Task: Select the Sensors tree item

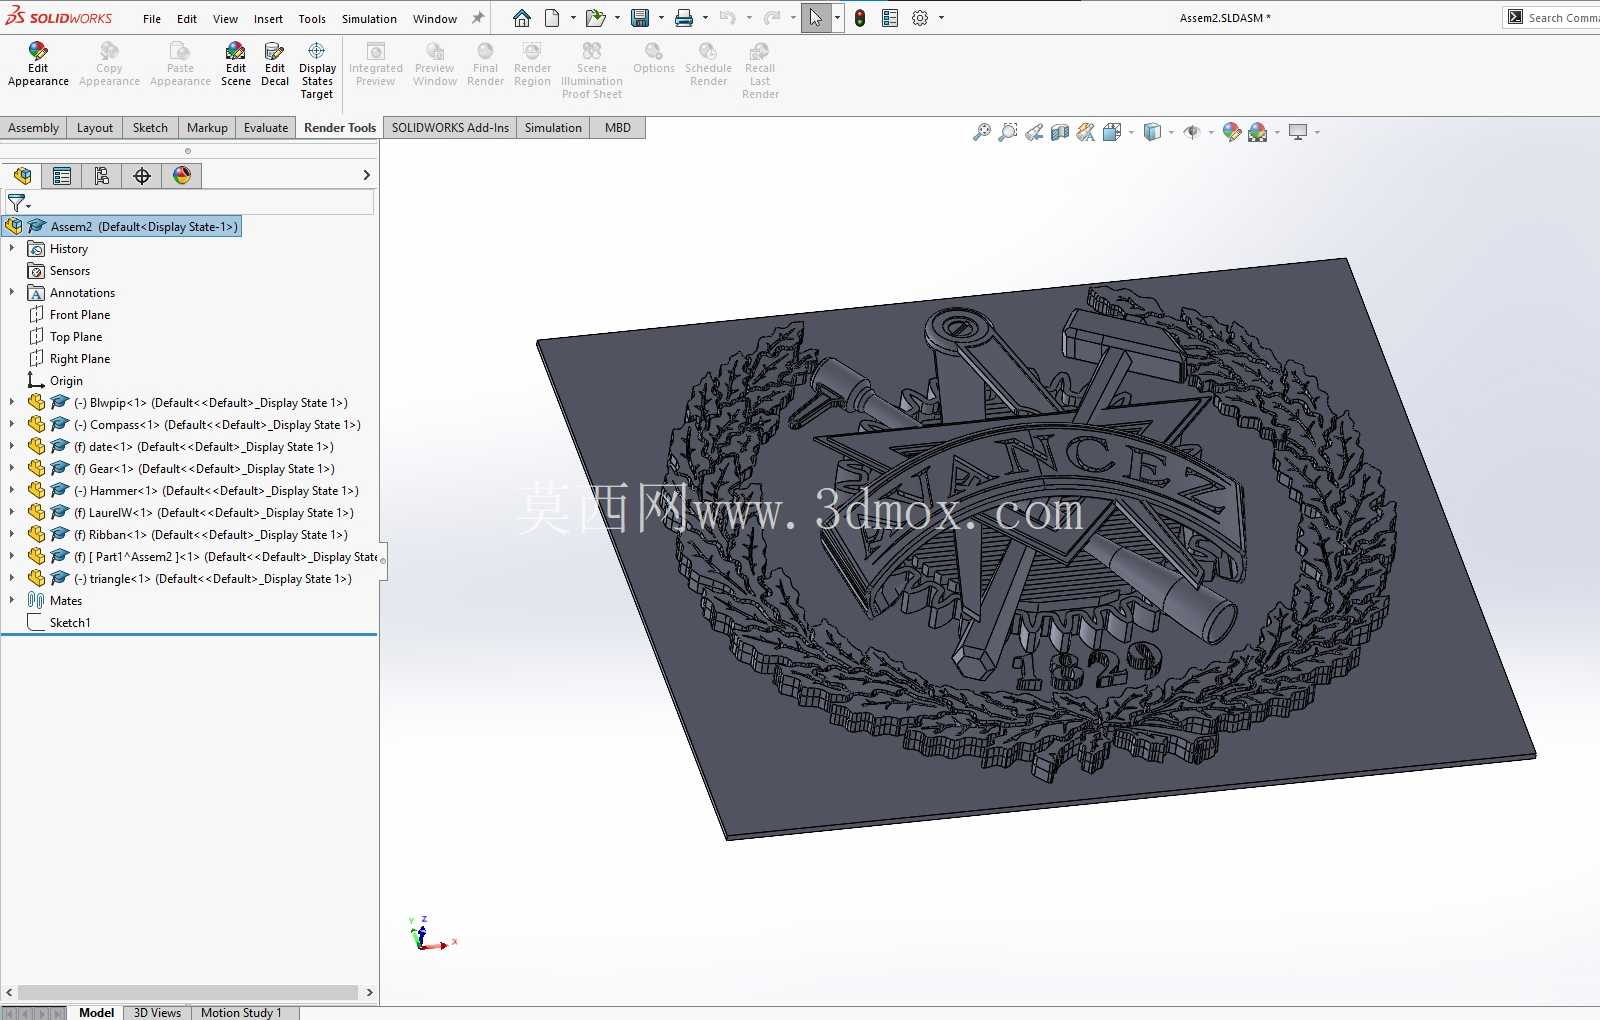Action: tap(70, 271)
